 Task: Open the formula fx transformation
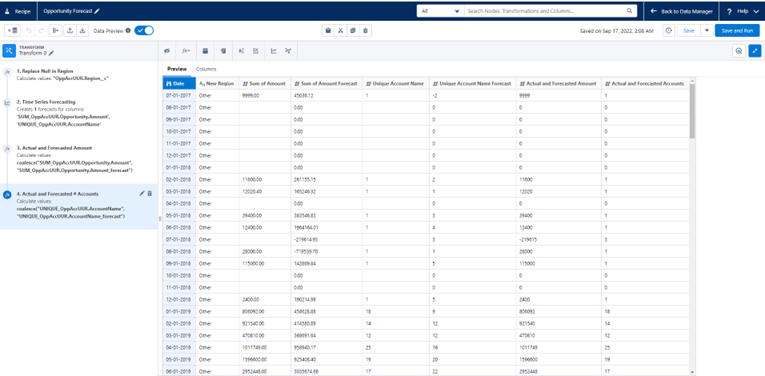tap(186, 50)
